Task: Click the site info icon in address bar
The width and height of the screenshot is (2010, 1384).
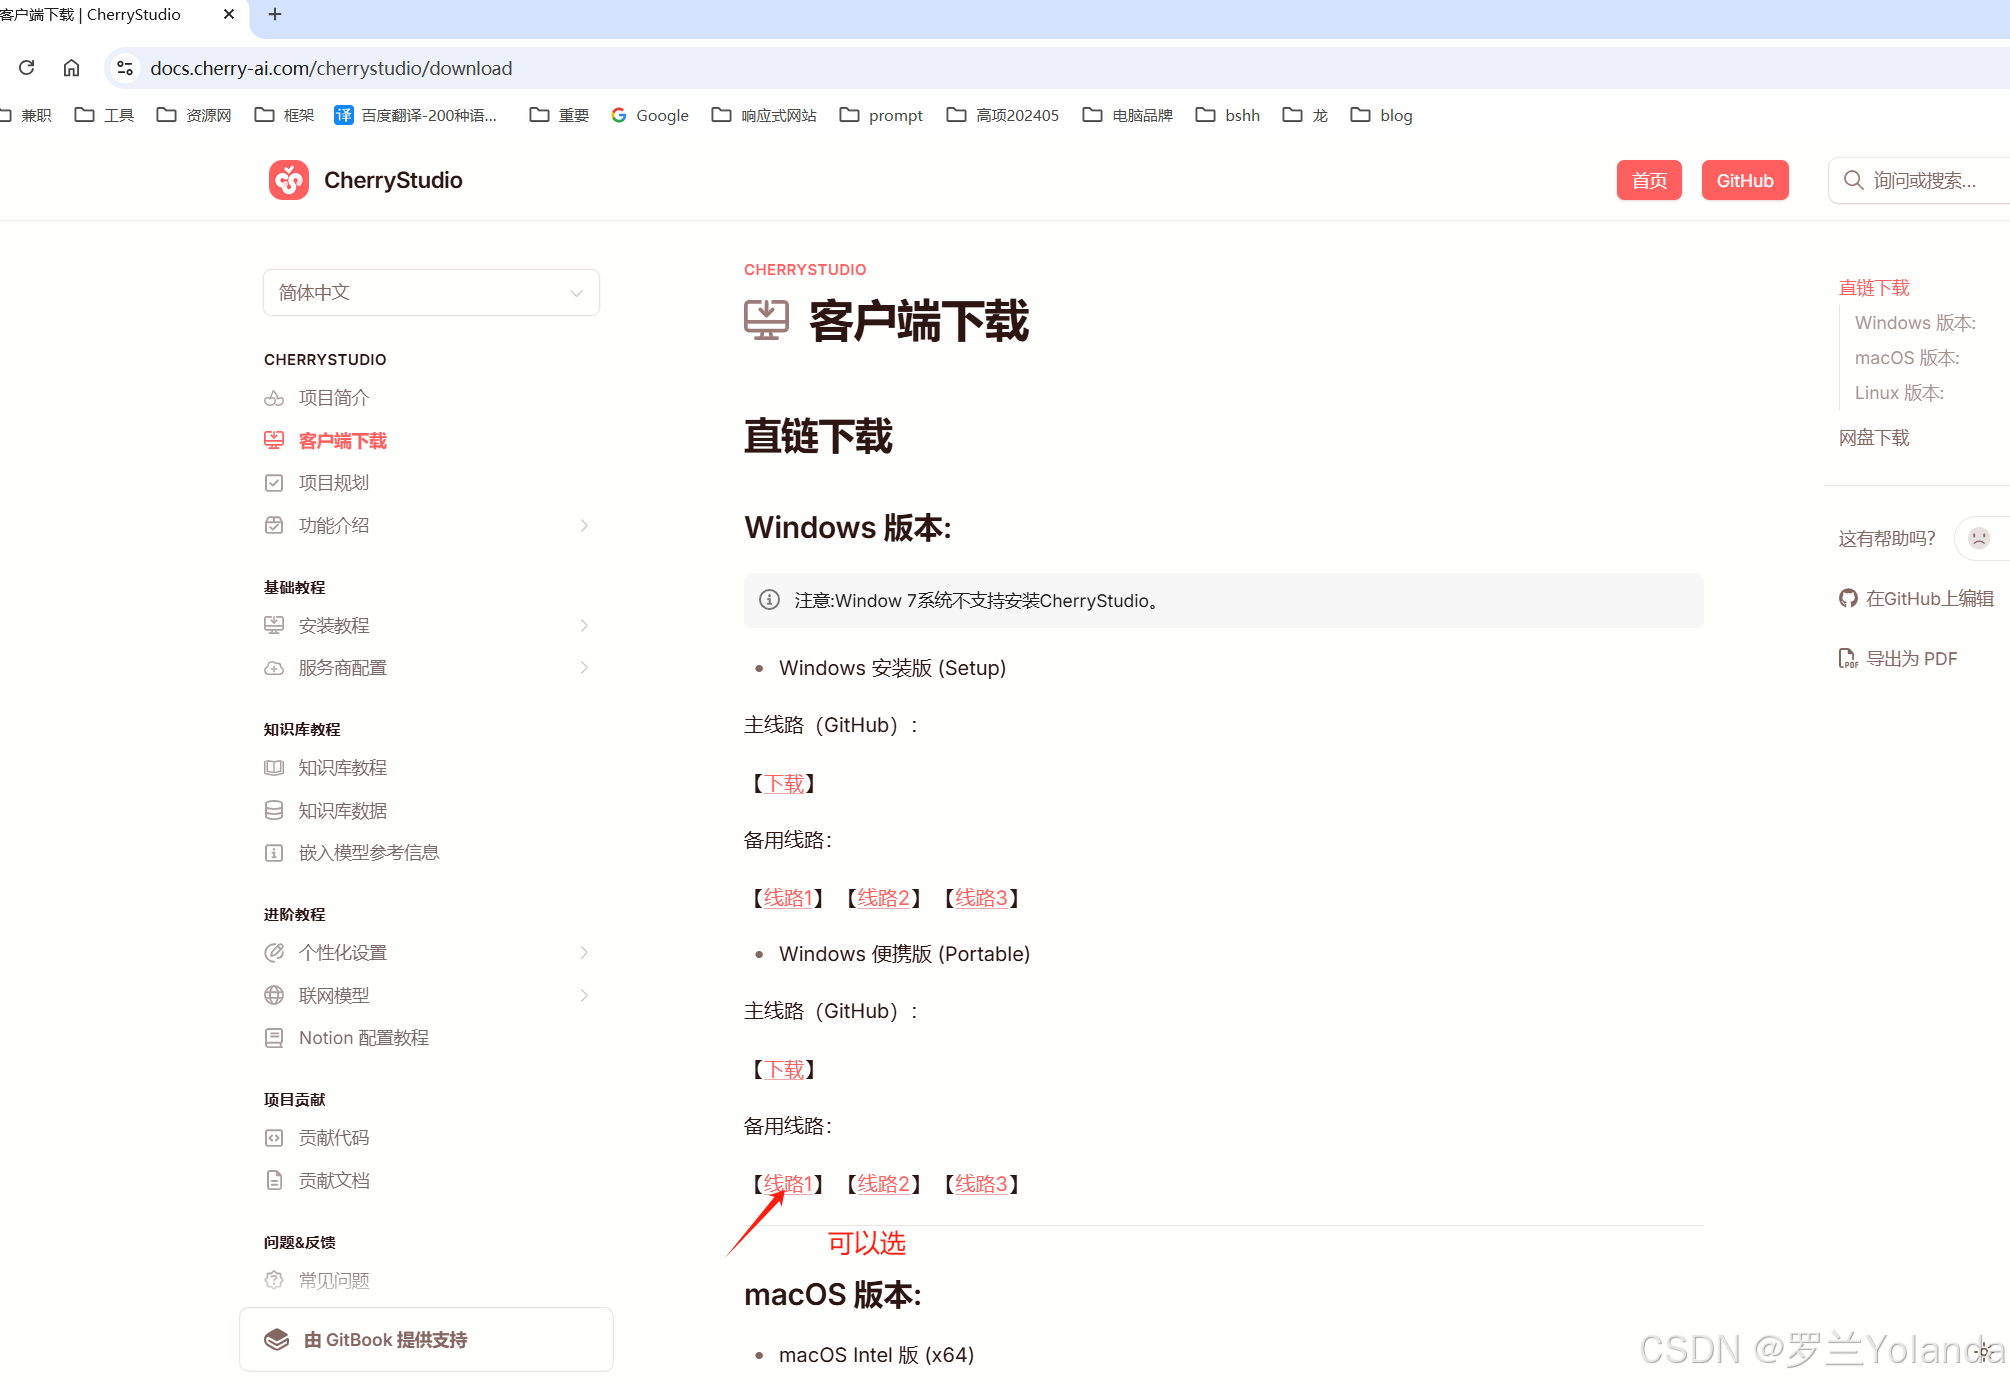Action: 125,68
